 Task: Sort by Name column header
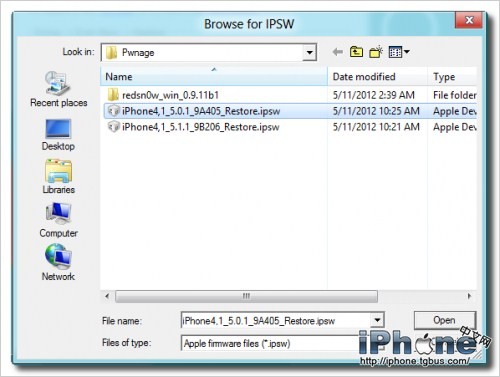pos(214,77)
